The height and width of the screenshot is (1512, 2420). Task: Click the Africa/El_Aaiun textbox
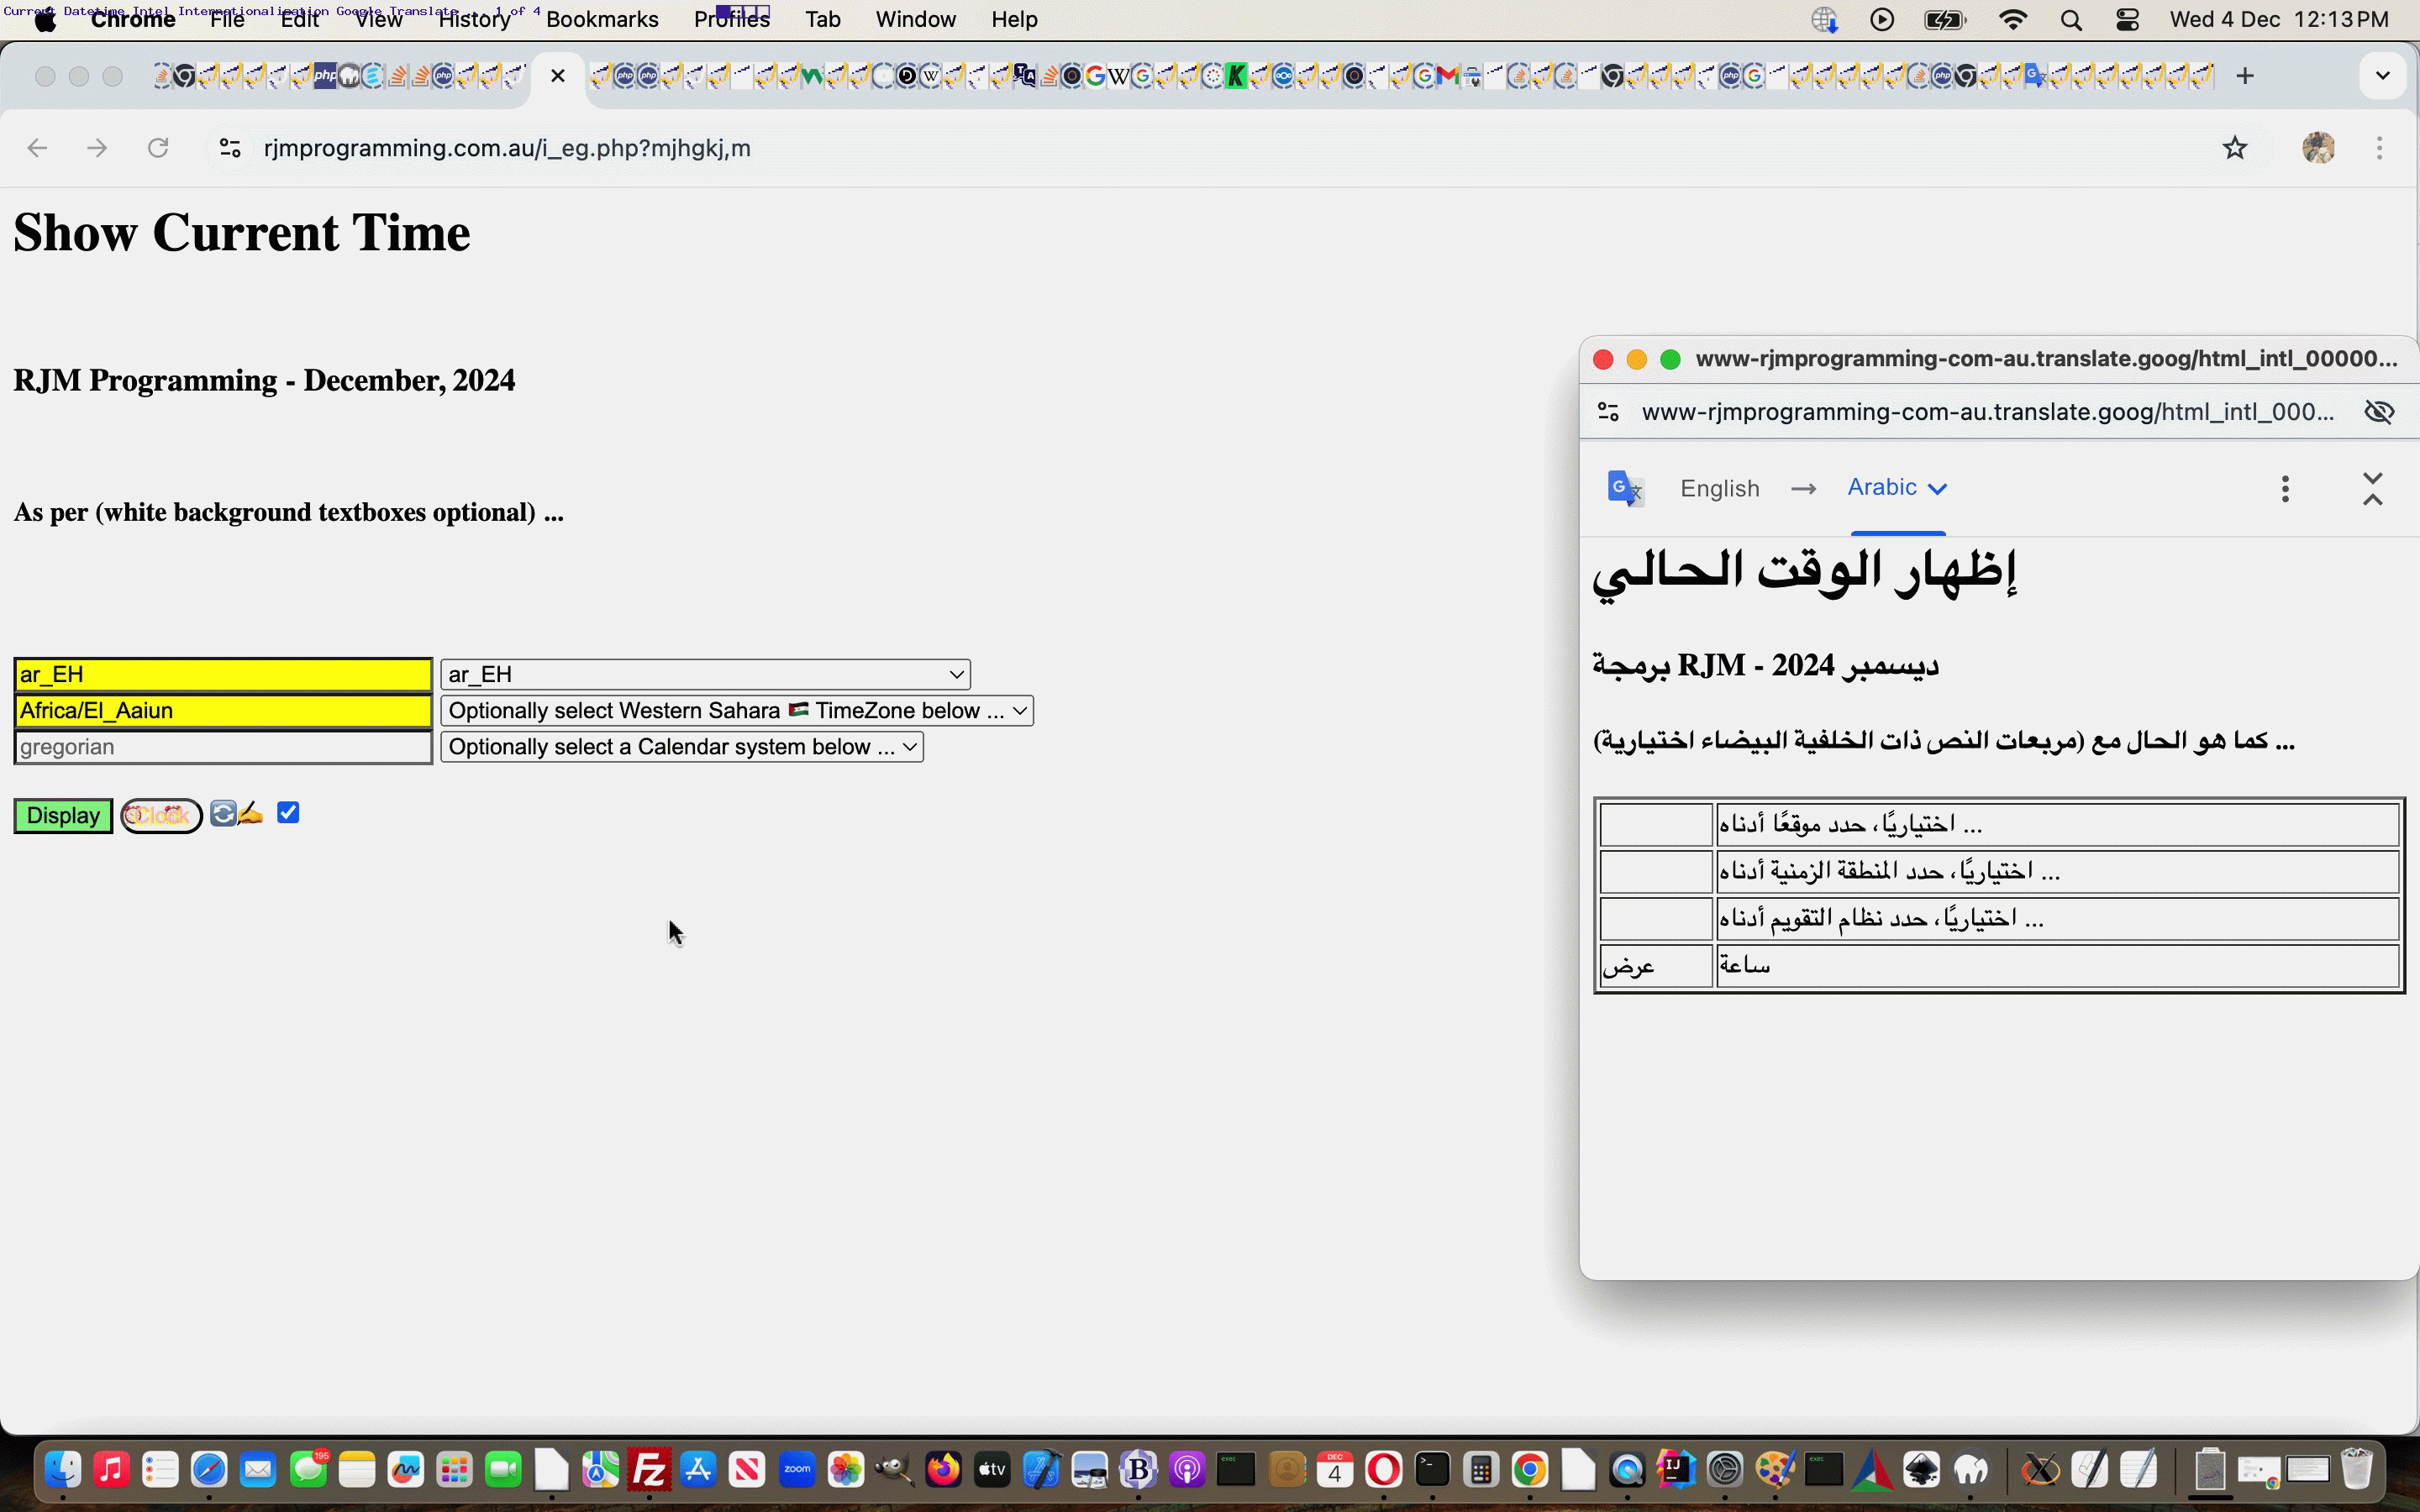point(223,710)
